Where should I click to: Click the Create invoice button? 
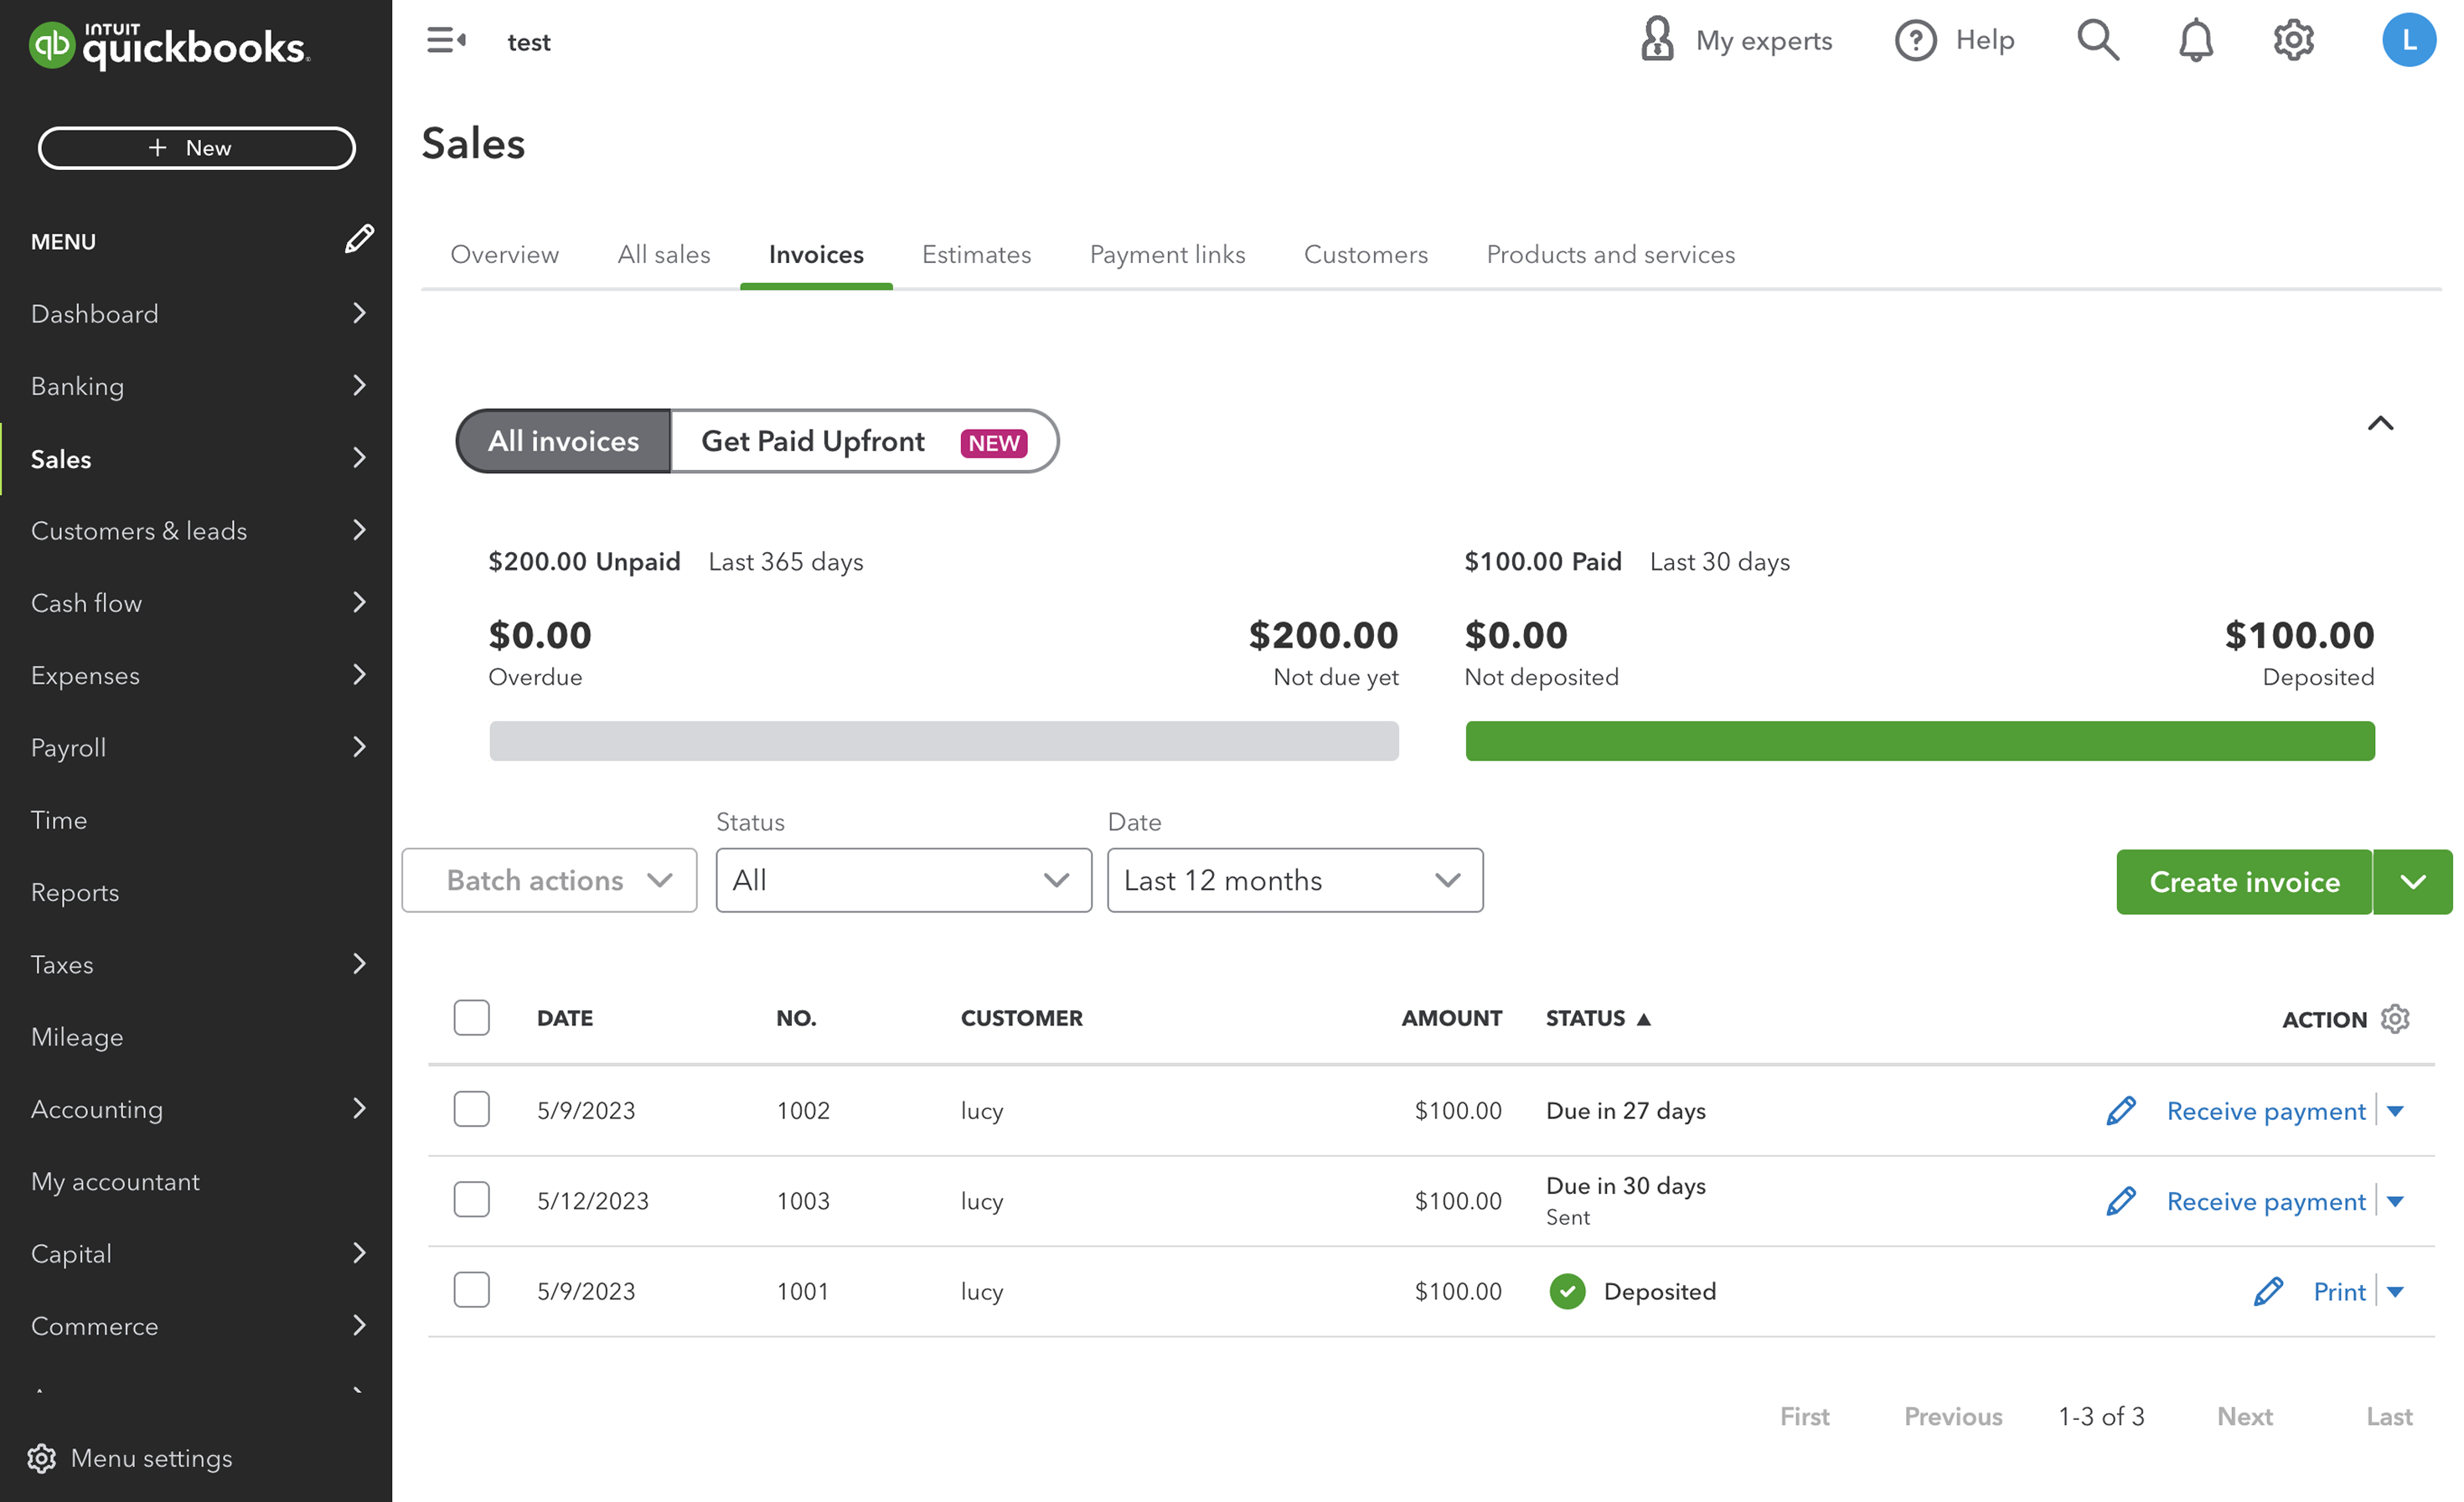(2243, 882)
